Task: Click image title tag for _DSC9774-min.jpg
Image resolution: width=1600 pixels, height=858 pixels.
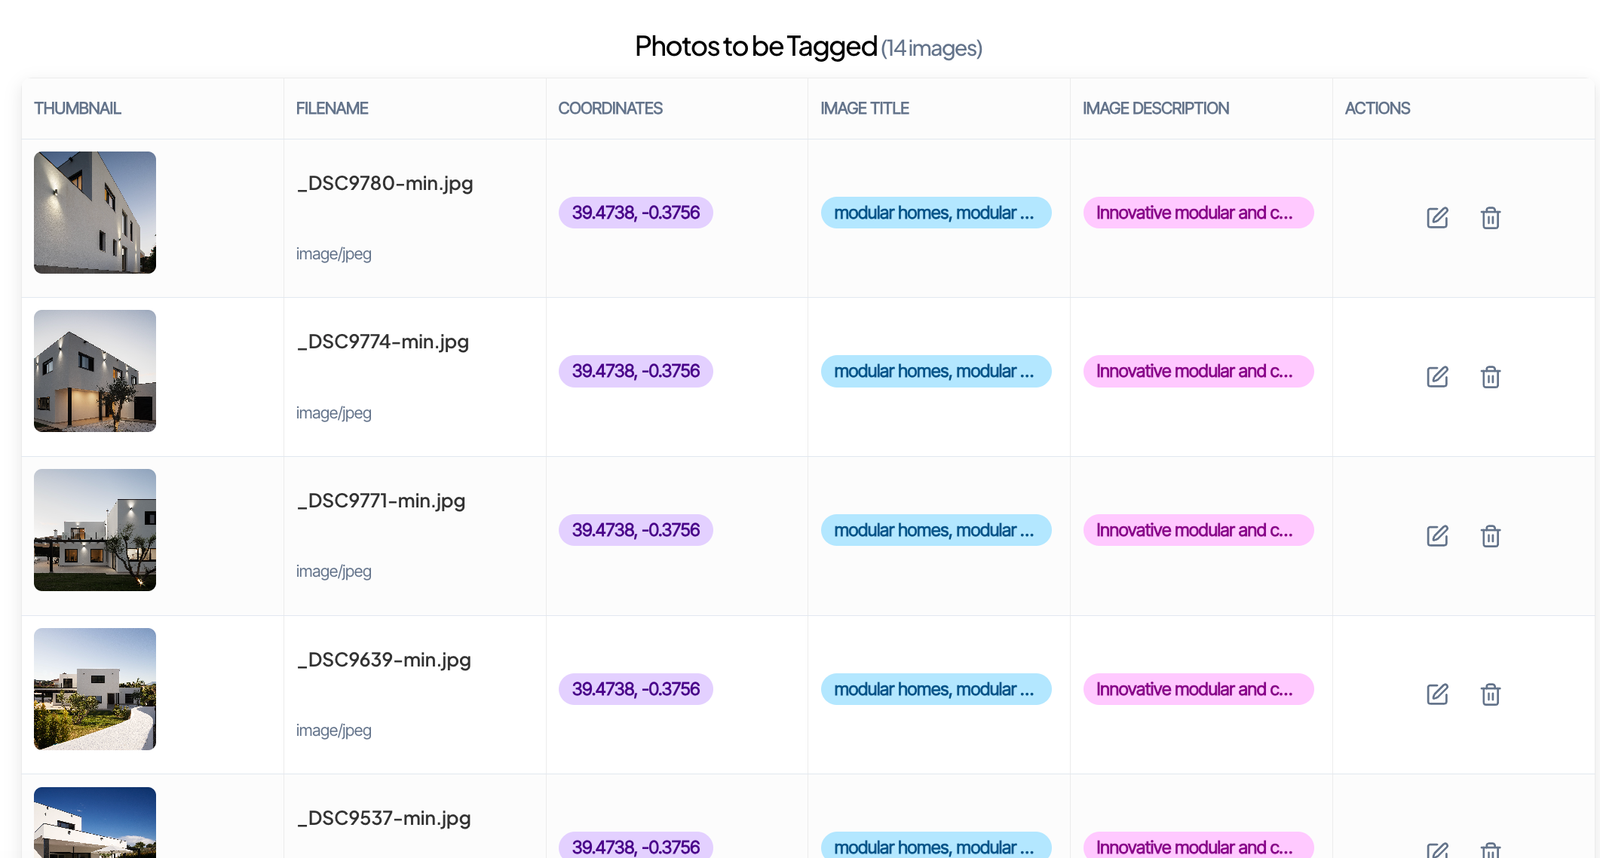Action: click(x=935, y=371)
